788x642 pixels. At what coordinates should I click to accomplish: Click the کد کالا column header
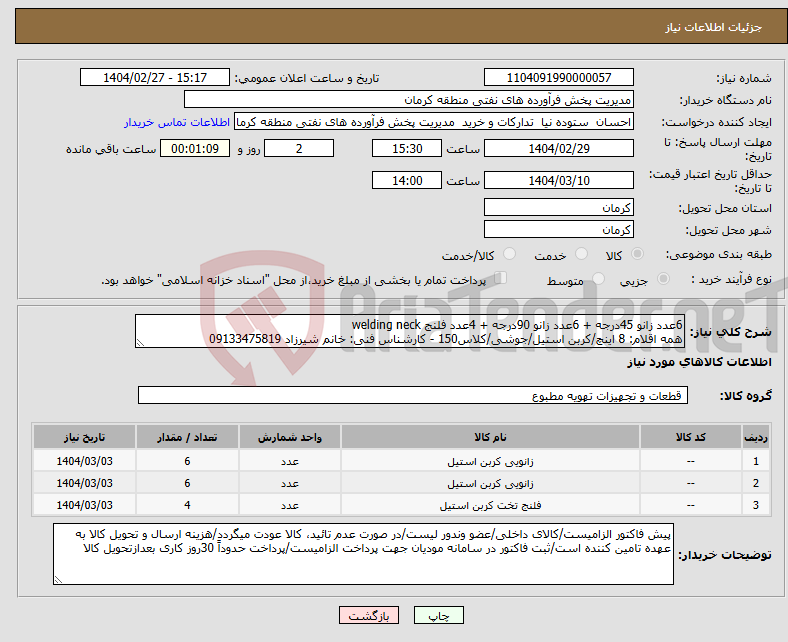(691, 437)
